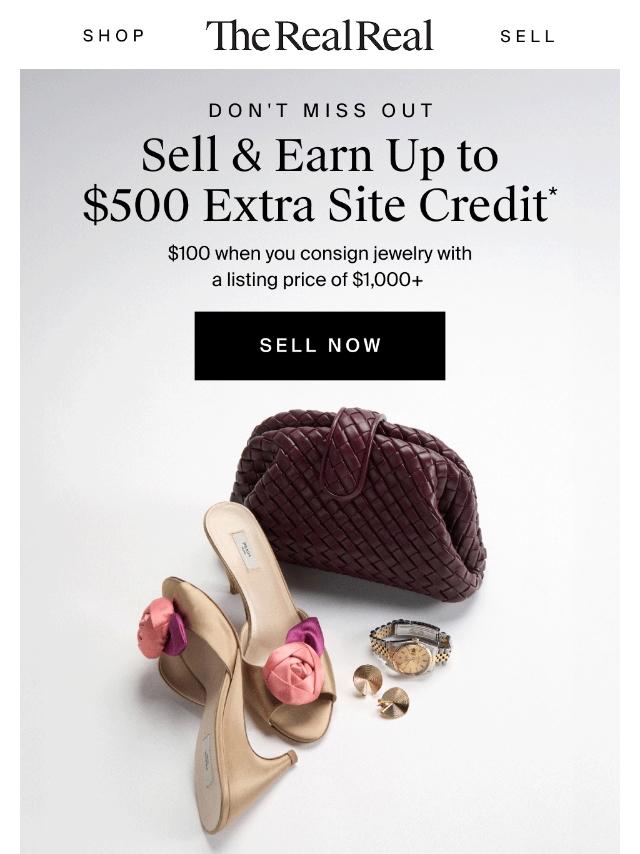Image resolution: width=640 pixels, height=854 pixels.
Task: Click the pink rose on the upright heel
Action: tap(291, 668)
